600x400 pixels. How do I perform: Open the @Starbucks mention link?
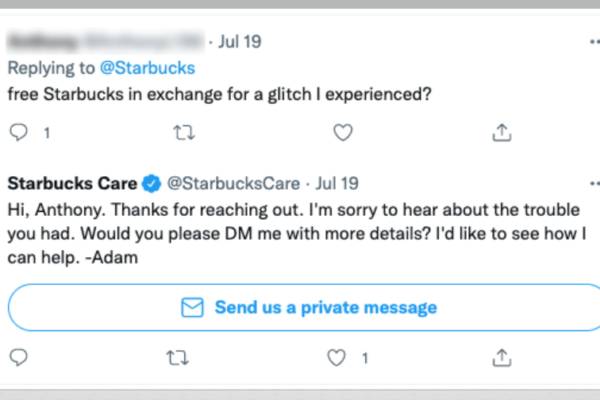pos(147,68)
